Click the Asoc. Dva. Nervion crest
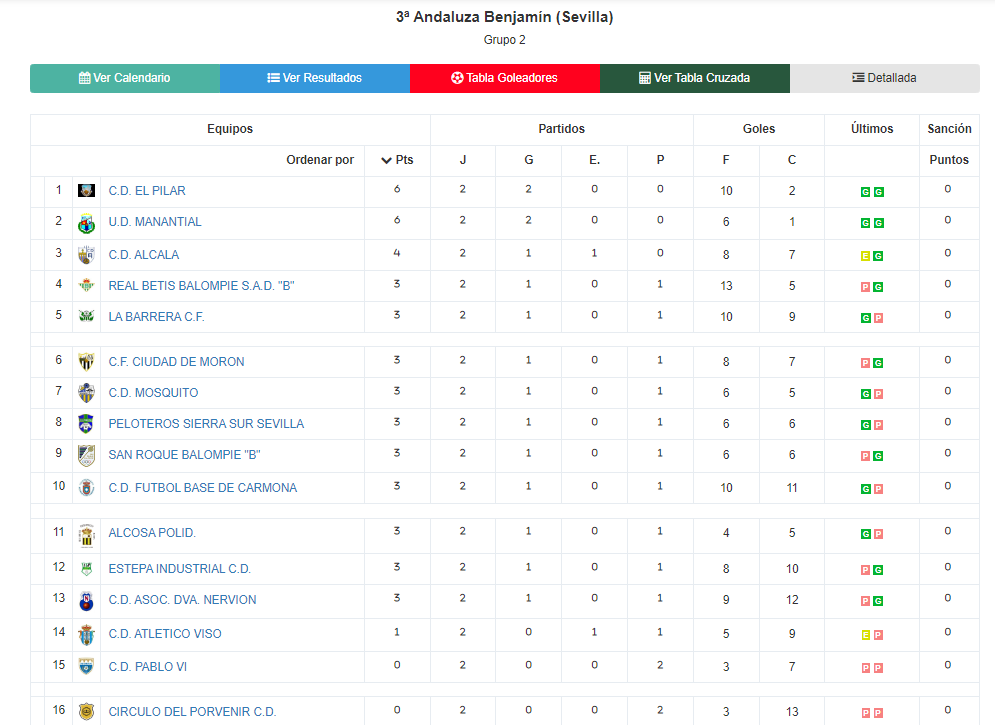Screen dimensions: 995x725 click(86, 601)
